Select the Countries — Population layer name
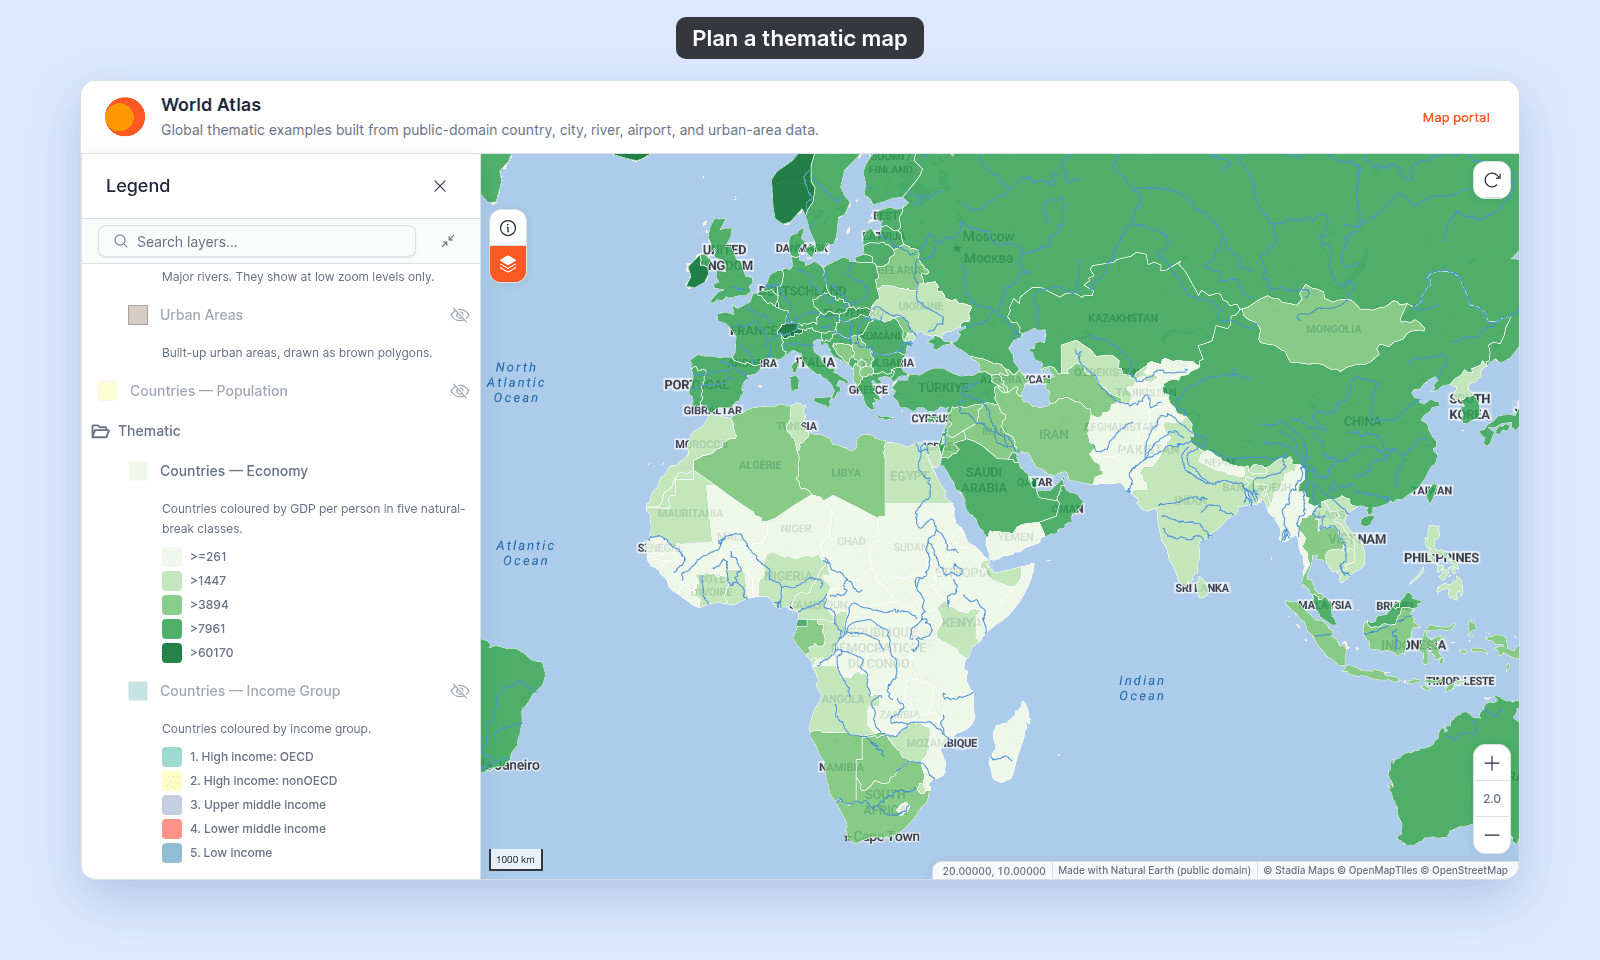Screen dimensions: 1600x960 coord(209,391)
